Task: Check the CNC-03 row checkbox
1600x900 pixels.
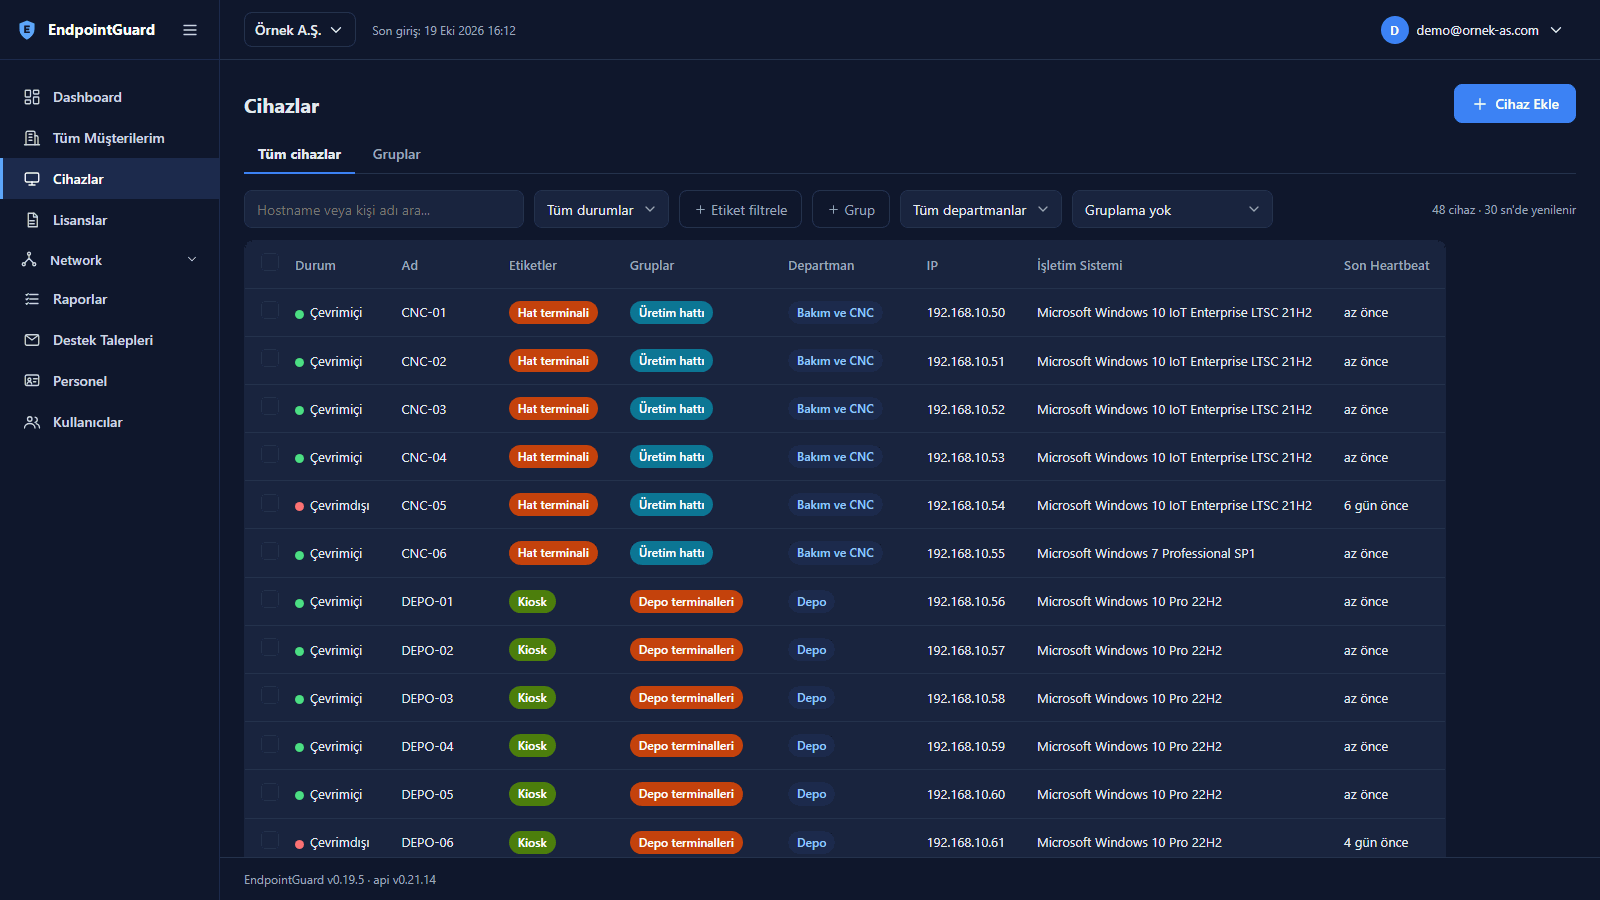Action: point(270,406)
